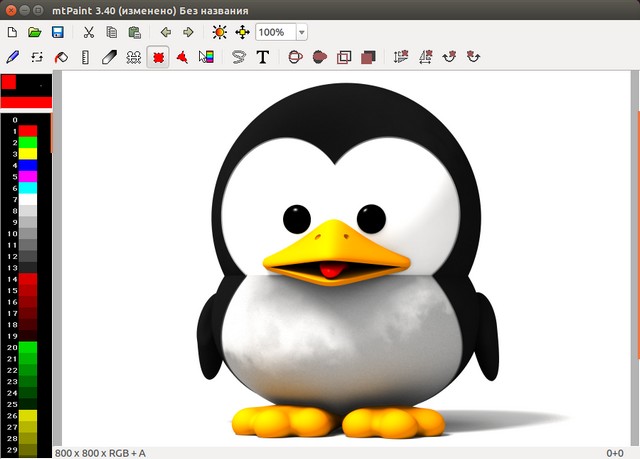Pick dark green swatch at index 23
Screen dimensions: 640x459
tap(28, 381)
